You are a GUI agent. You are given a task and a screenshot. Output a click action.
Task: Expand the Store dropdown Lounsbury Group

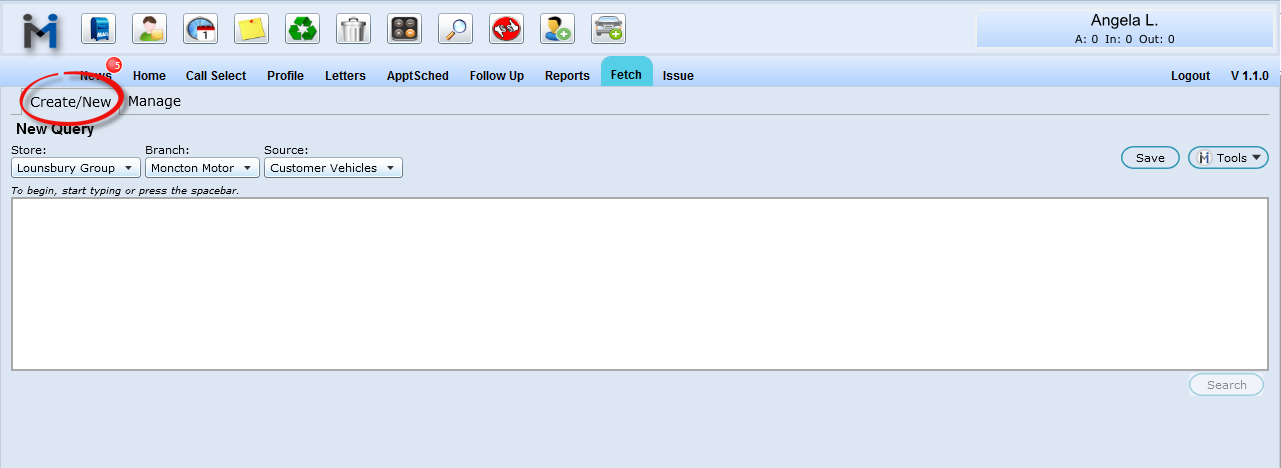(x=76, y=168)
